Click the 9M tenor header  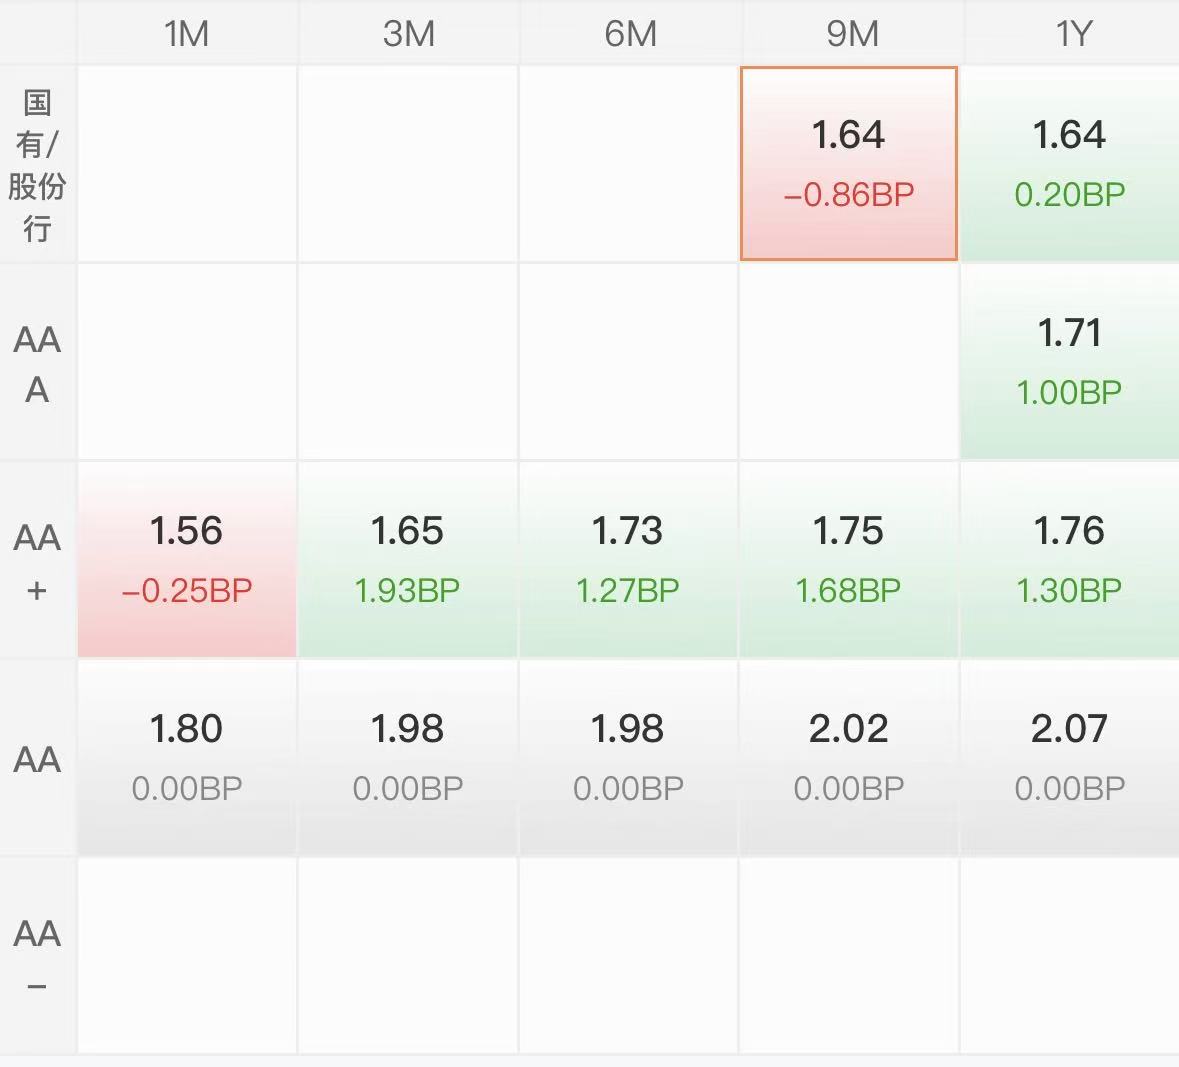(x=851, y=34)
